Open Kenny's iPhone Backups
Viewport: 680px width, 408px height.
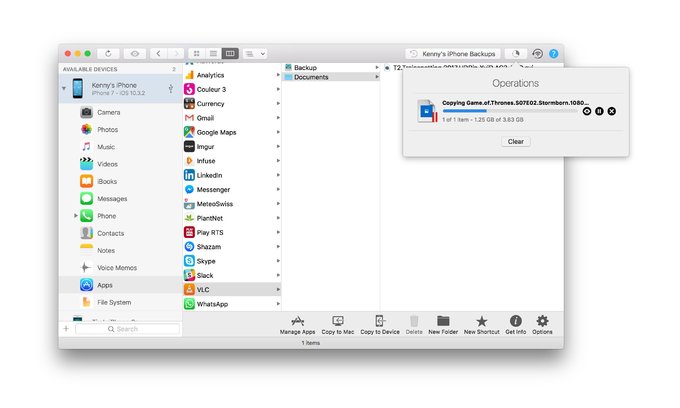tap(453, 53)
